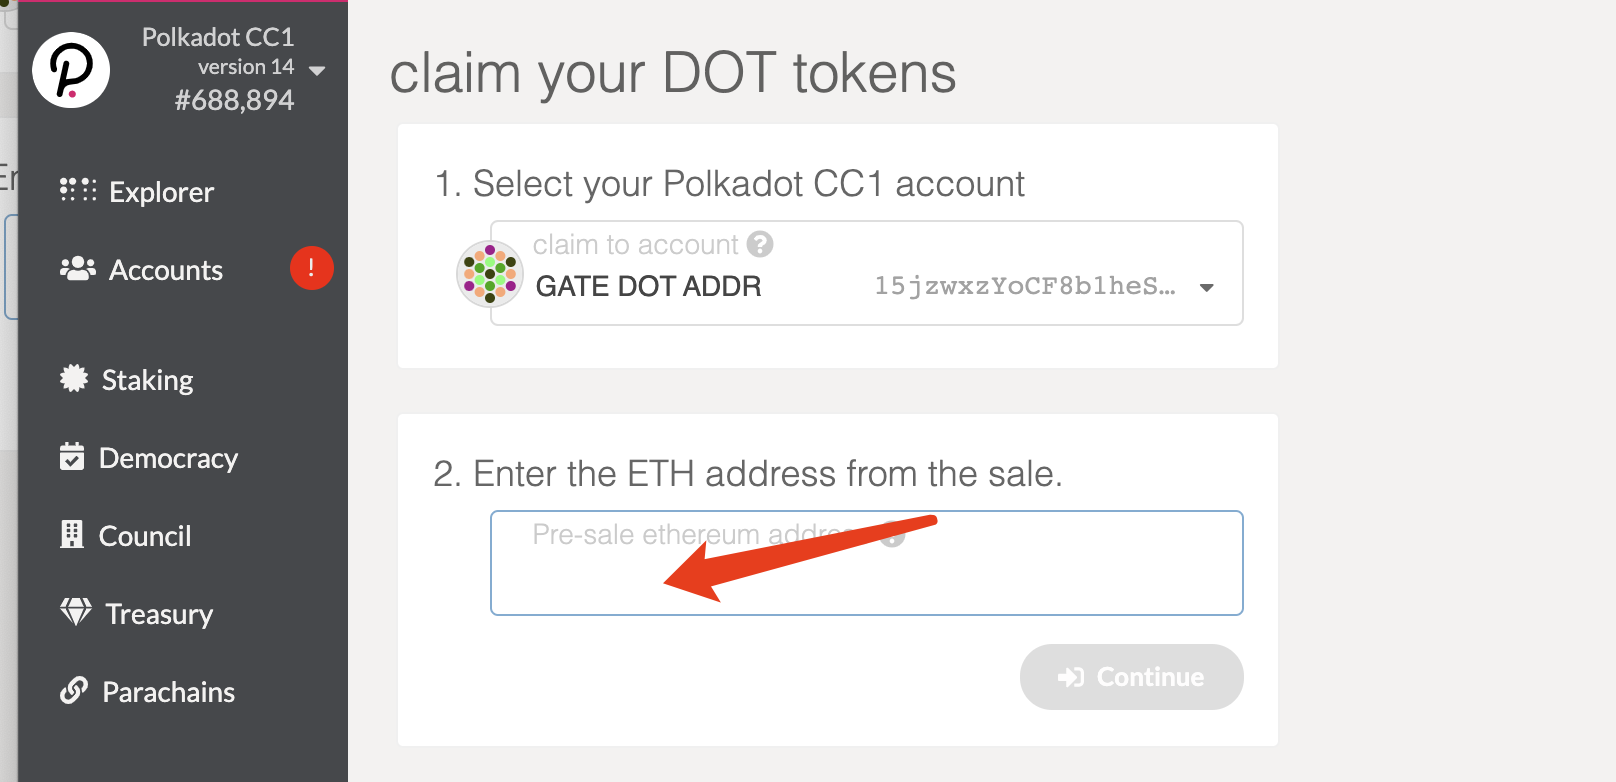This screenshot has width=1616, height=782.
Task: Click the Continue button
Action: point(1131,677)
